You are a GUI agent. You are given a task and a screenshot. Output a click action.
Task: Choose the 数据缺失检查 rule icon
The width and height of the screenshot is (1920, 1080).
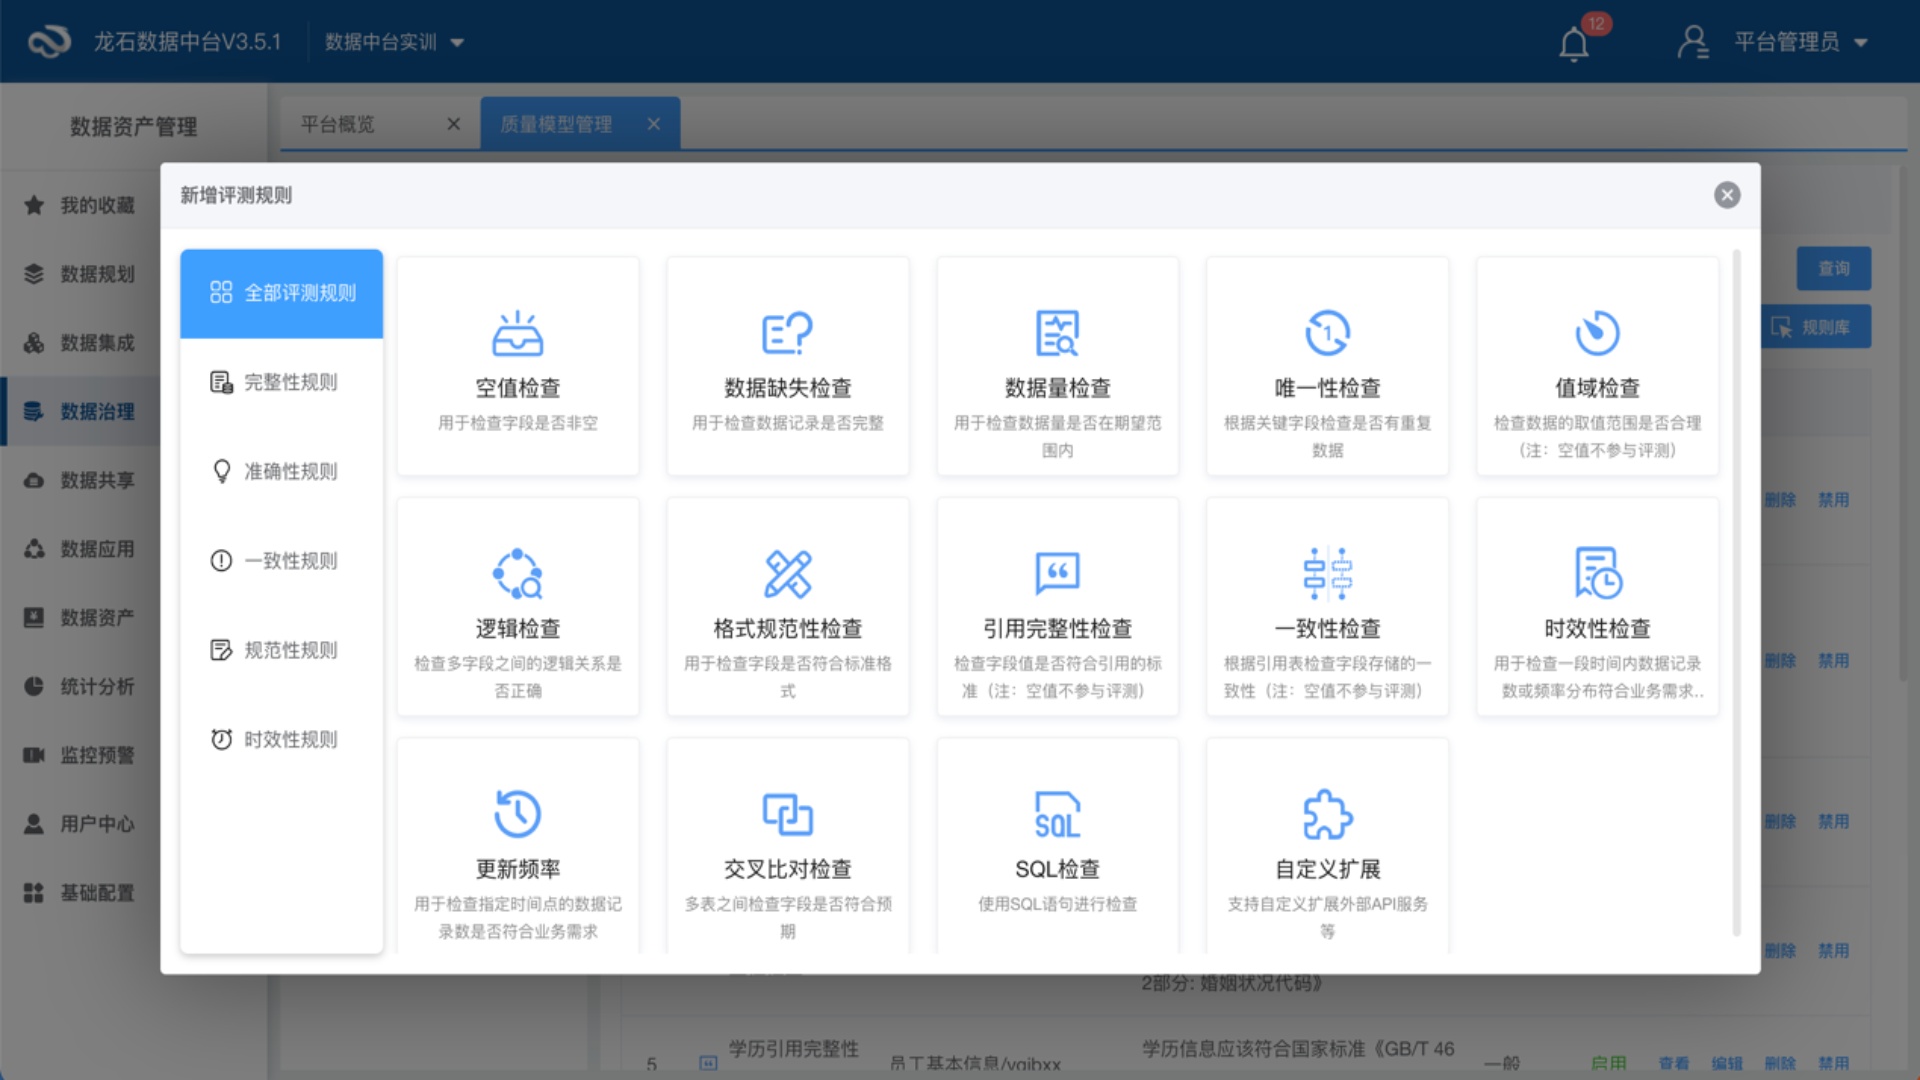pos(787,333)
